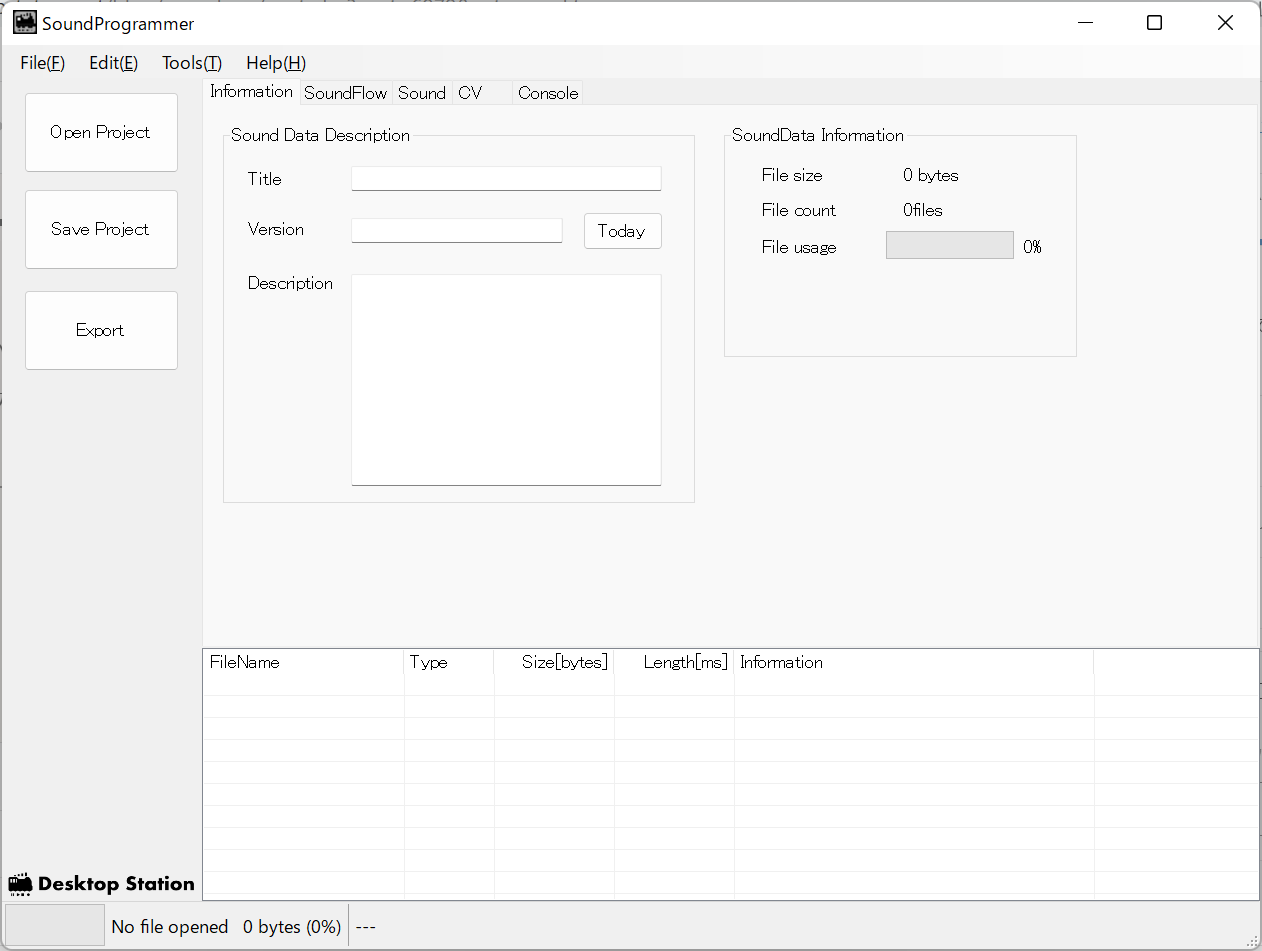Screen dimensions: 1262x951
Task: Click the Desktop Station locomotive logo
Action: tap(20, 884)
